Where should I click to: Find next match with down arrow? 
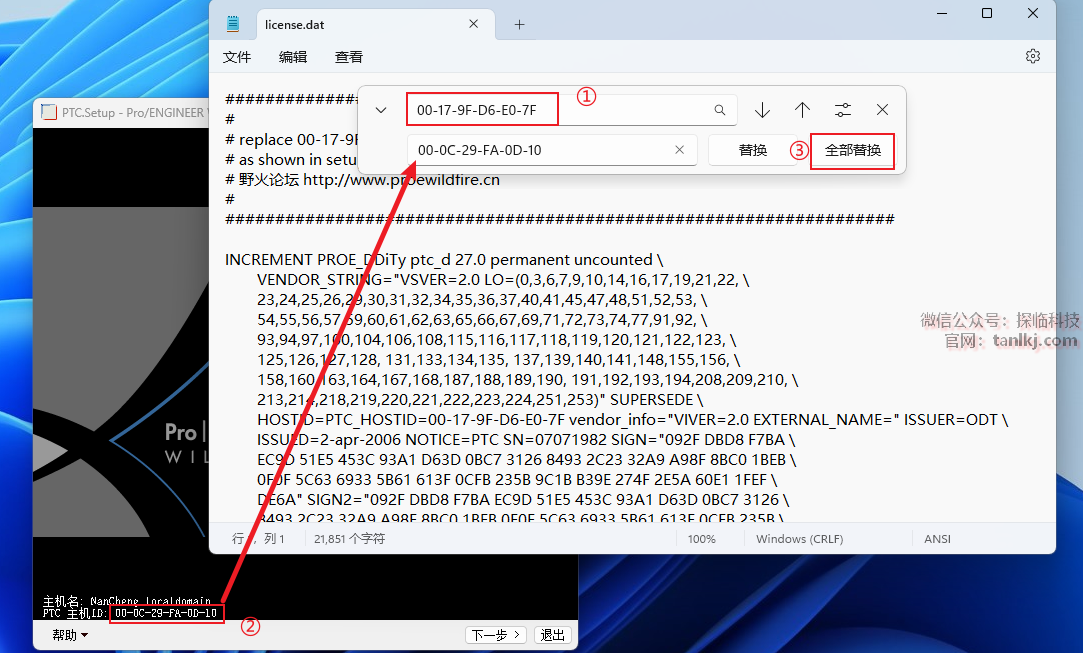[x=763, y=110]
